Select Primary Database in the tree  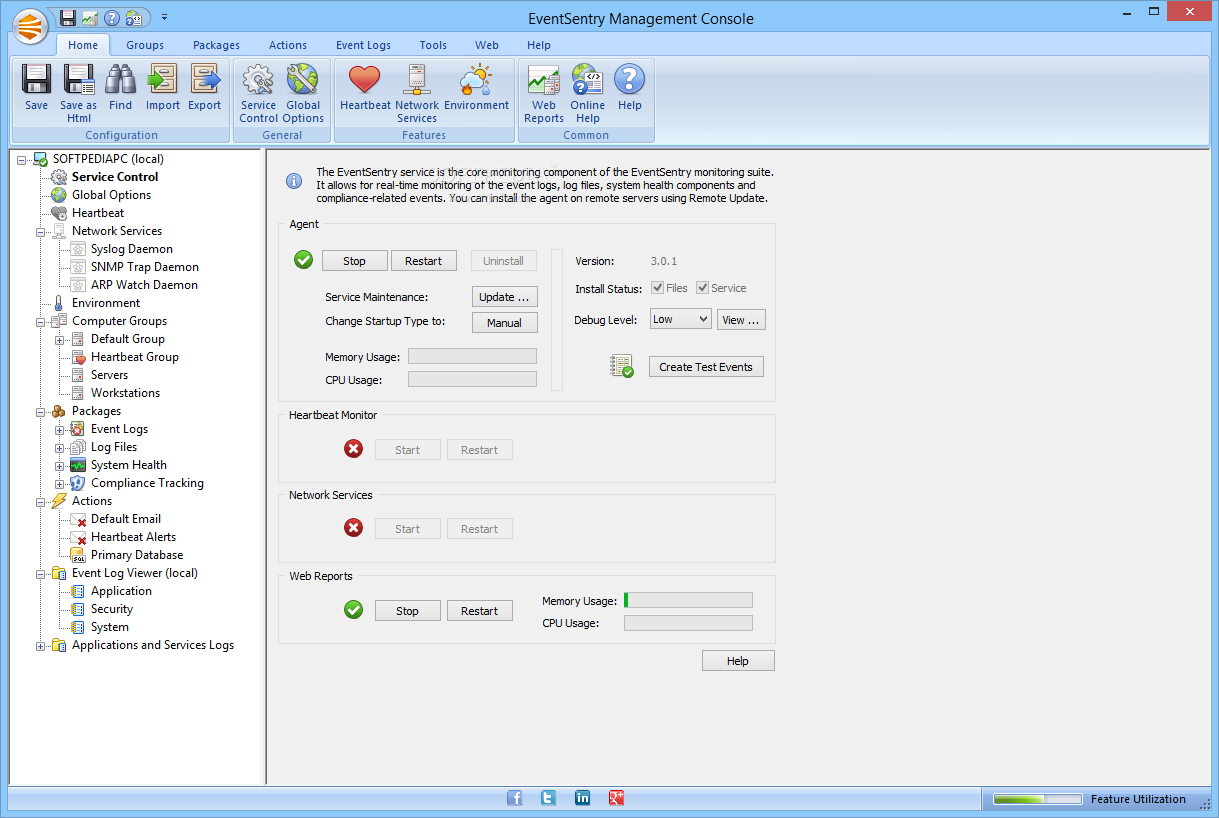click(136, 555)
